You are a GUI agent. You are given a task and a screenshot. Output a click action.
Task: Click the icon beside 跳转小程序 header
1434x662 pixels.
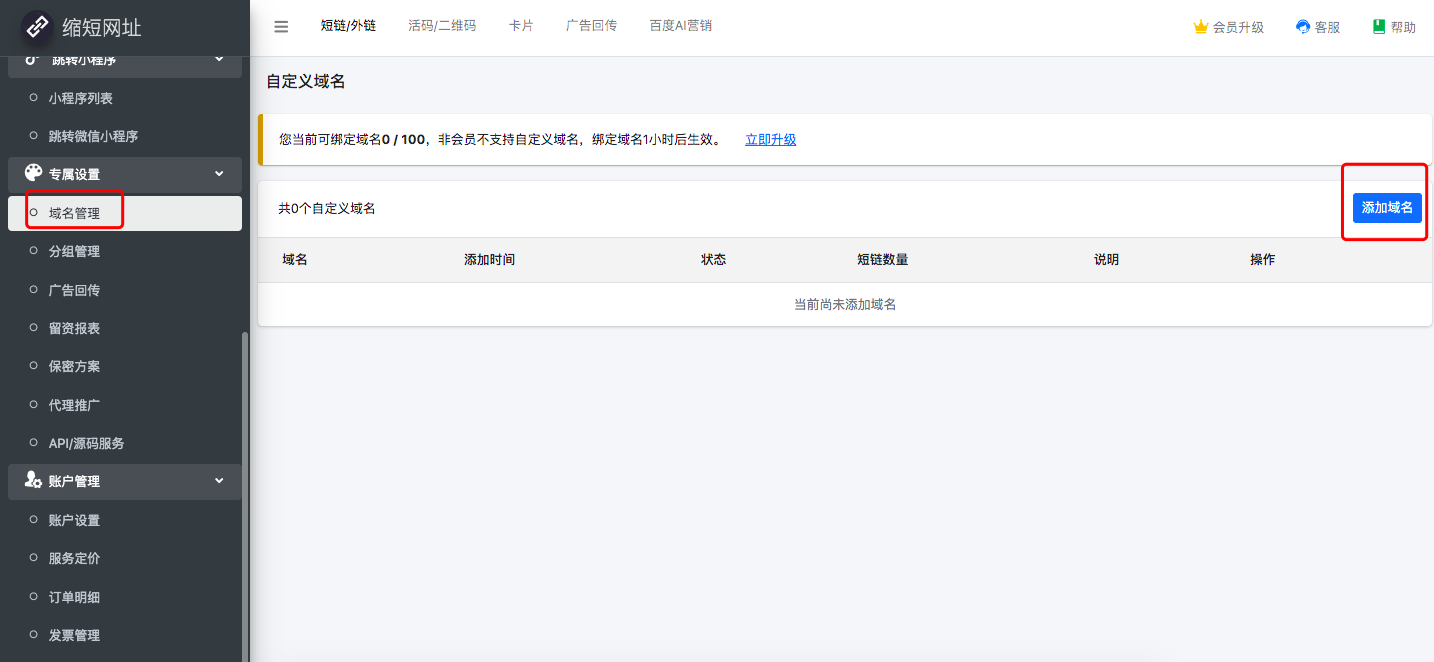(x=33, y=61)
